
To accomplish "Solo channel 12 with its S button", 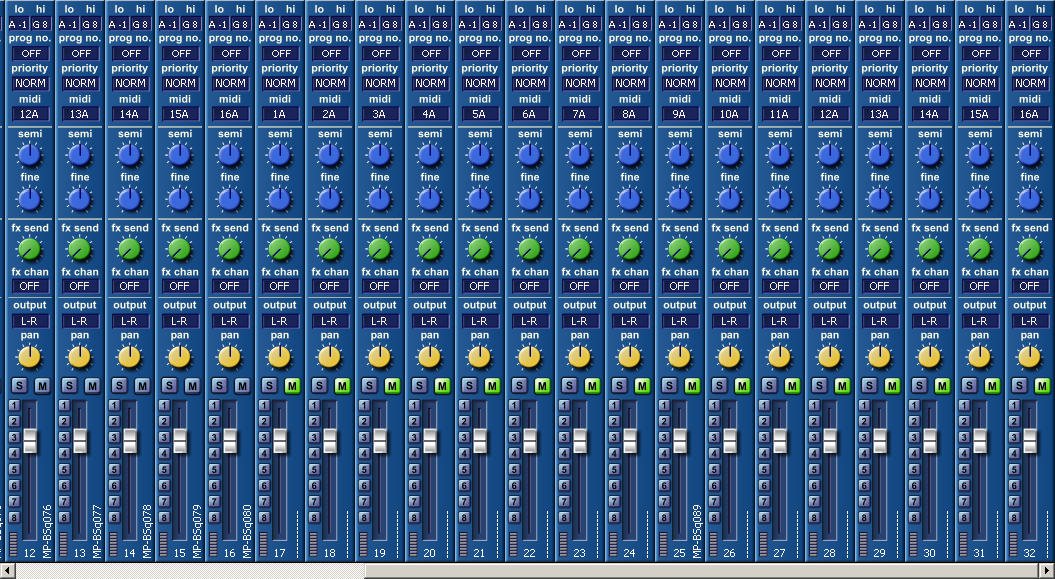I will pyautogui.click(x=19, y=386).
